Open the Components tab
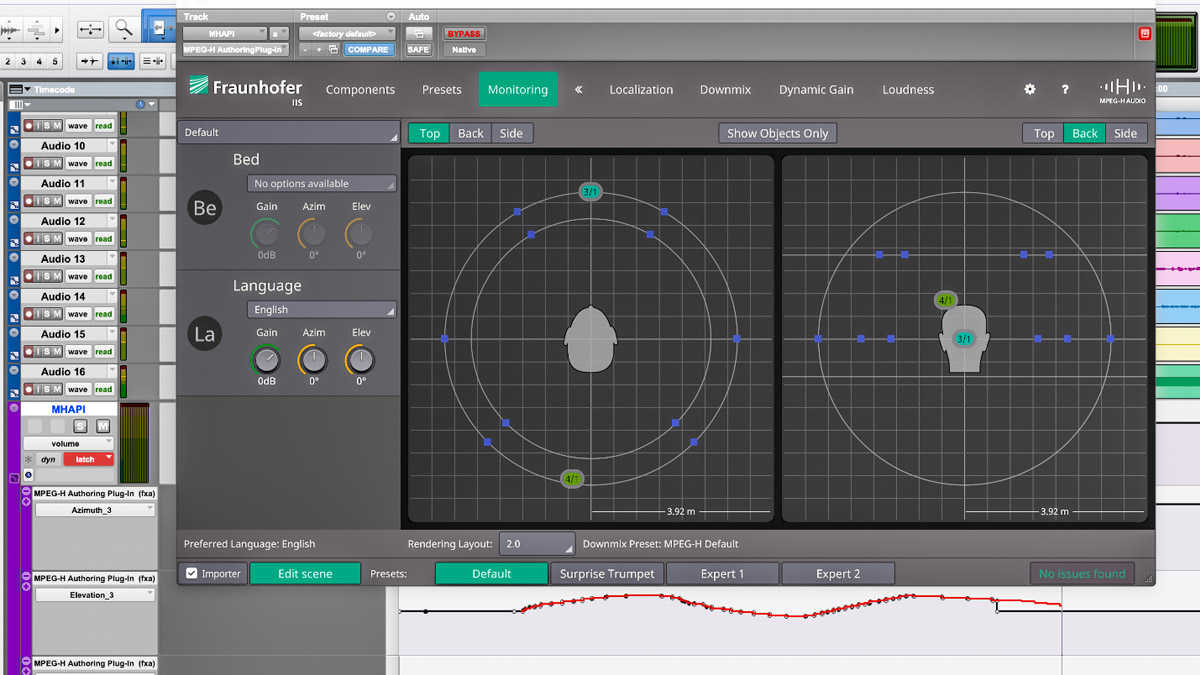1200x675 pixels. (360, 89)
